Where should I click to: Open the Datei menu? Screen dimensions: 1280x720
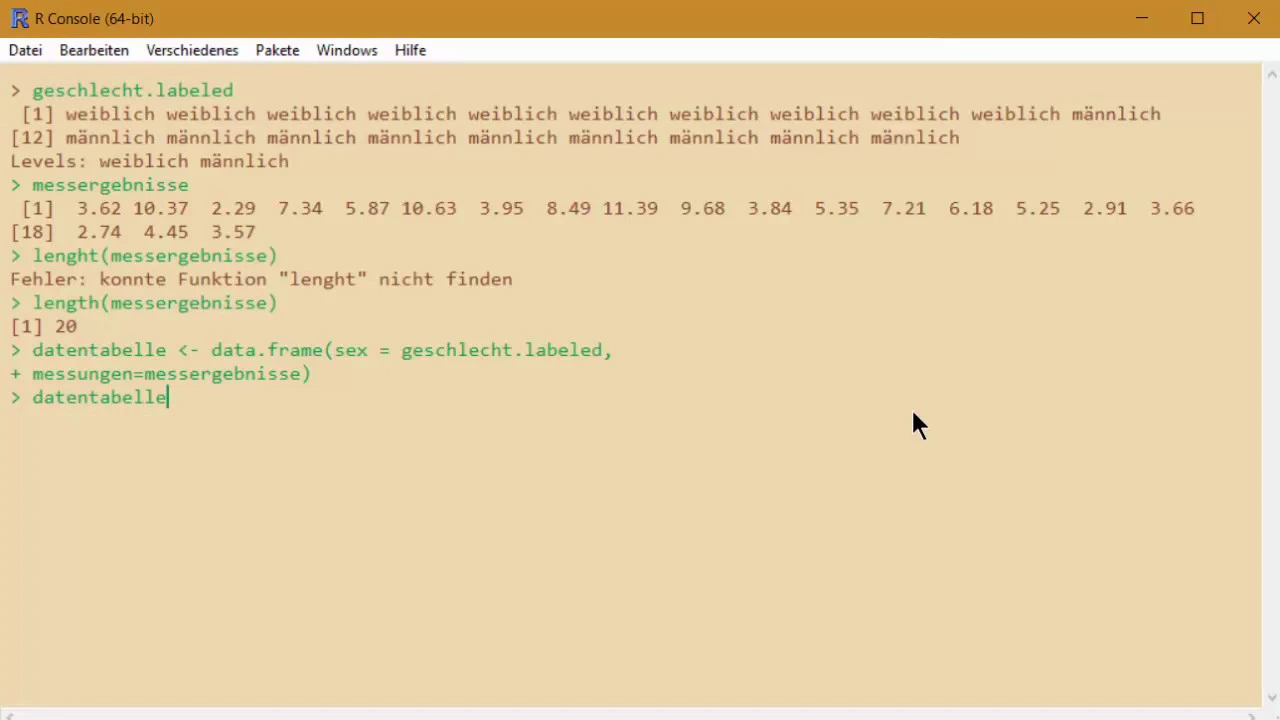pyautogui.click(x=25, y=50)
